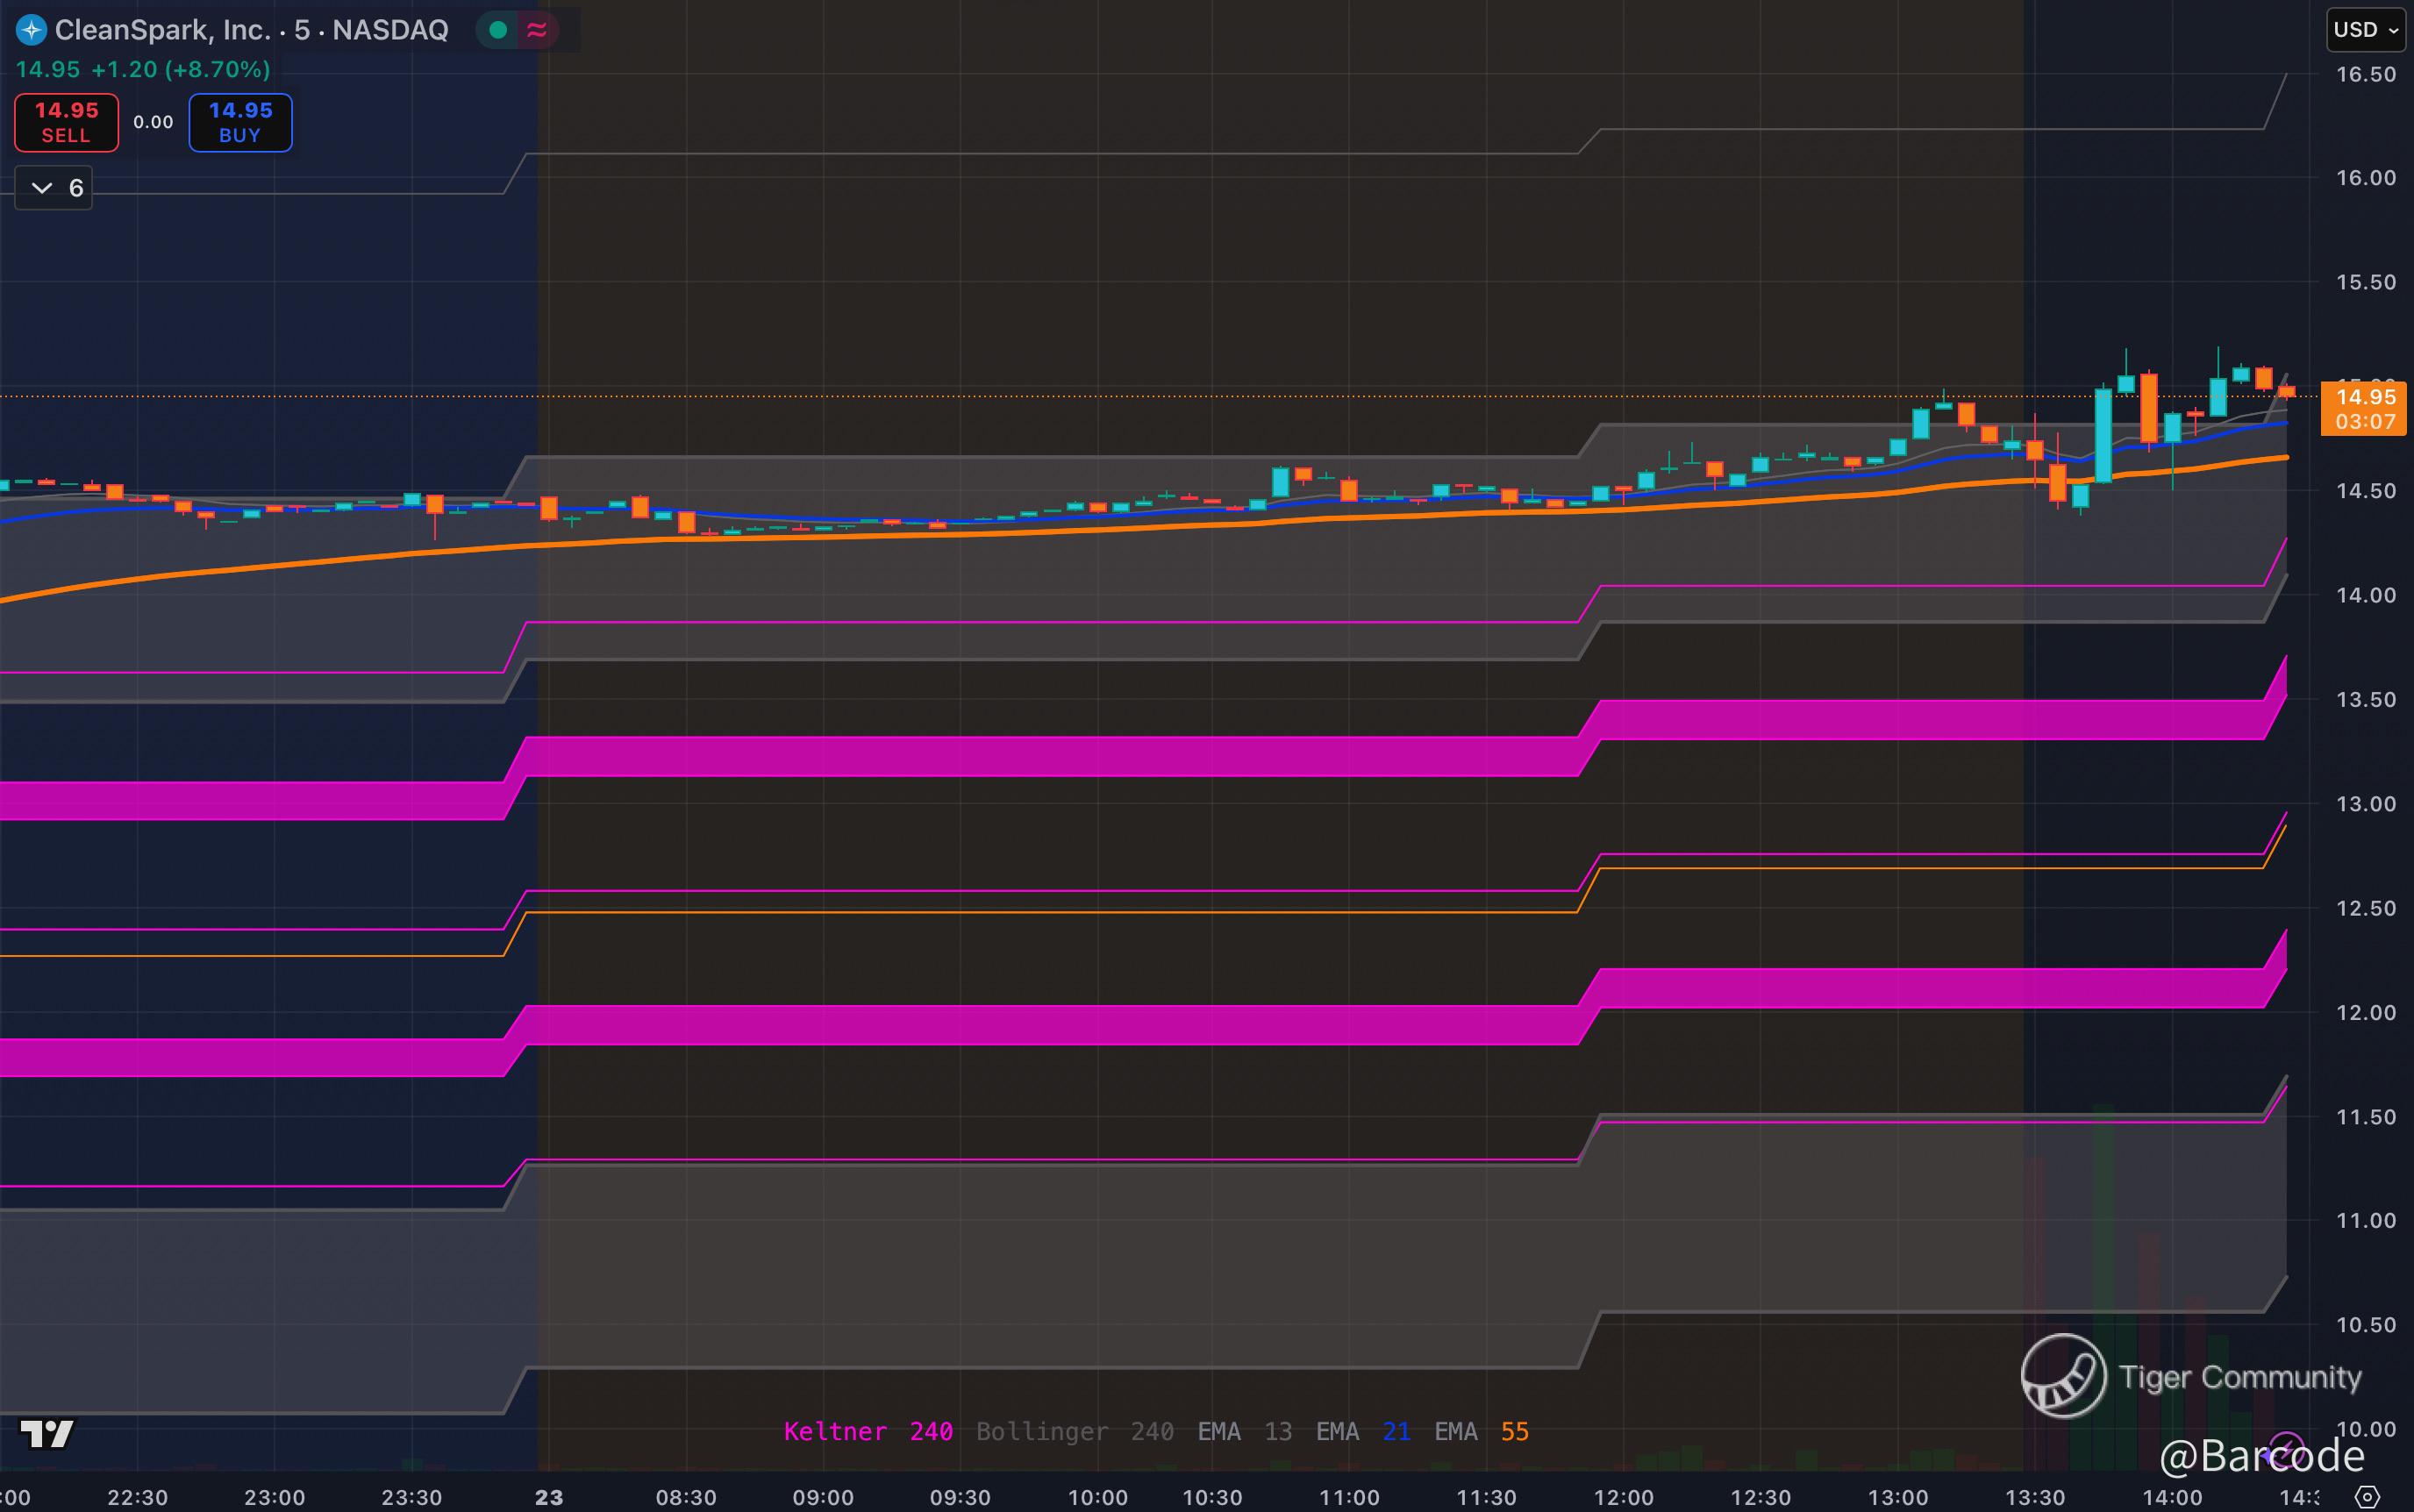
Task: Click the Bollinger 240 indicator label
Action: tap(1074, 1432)
